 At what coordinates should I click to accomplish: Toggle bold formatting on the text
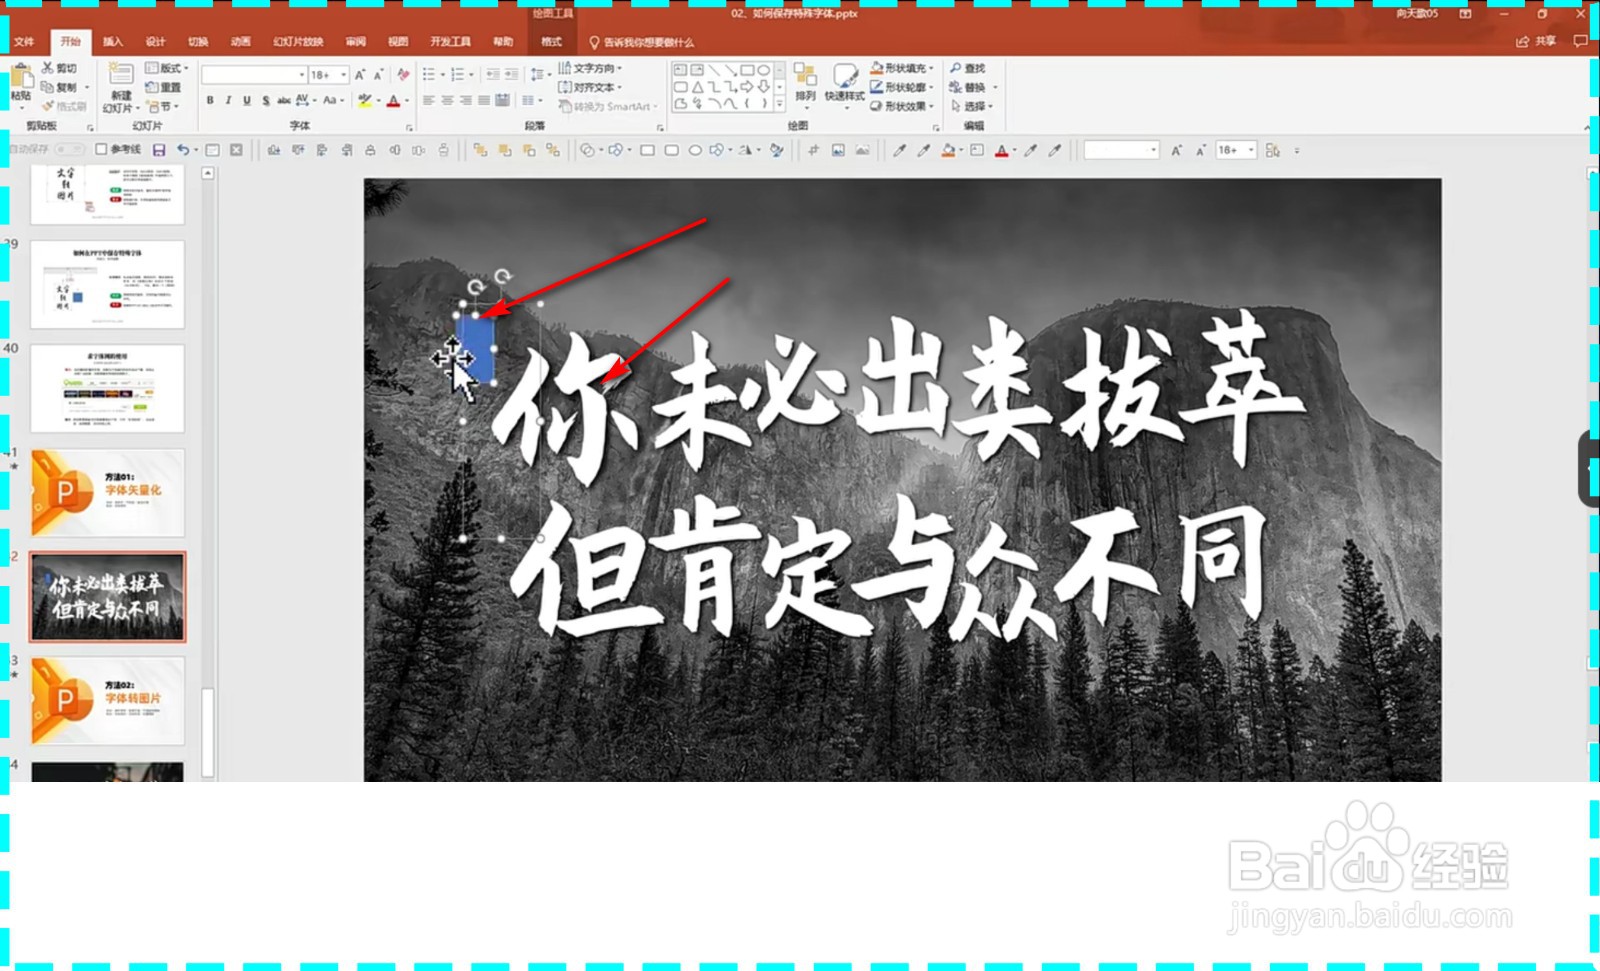click(x=210, y=100)
